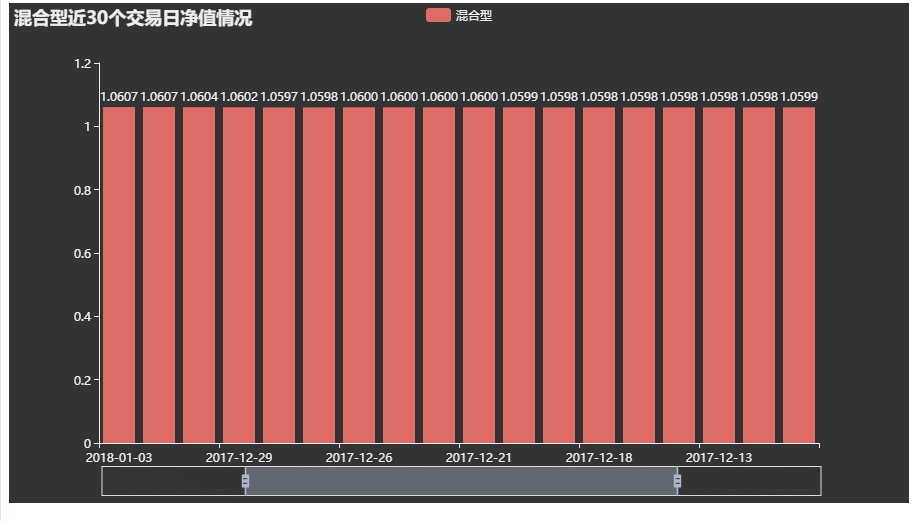Click y-axis tick label 0.2

(83, 380)
